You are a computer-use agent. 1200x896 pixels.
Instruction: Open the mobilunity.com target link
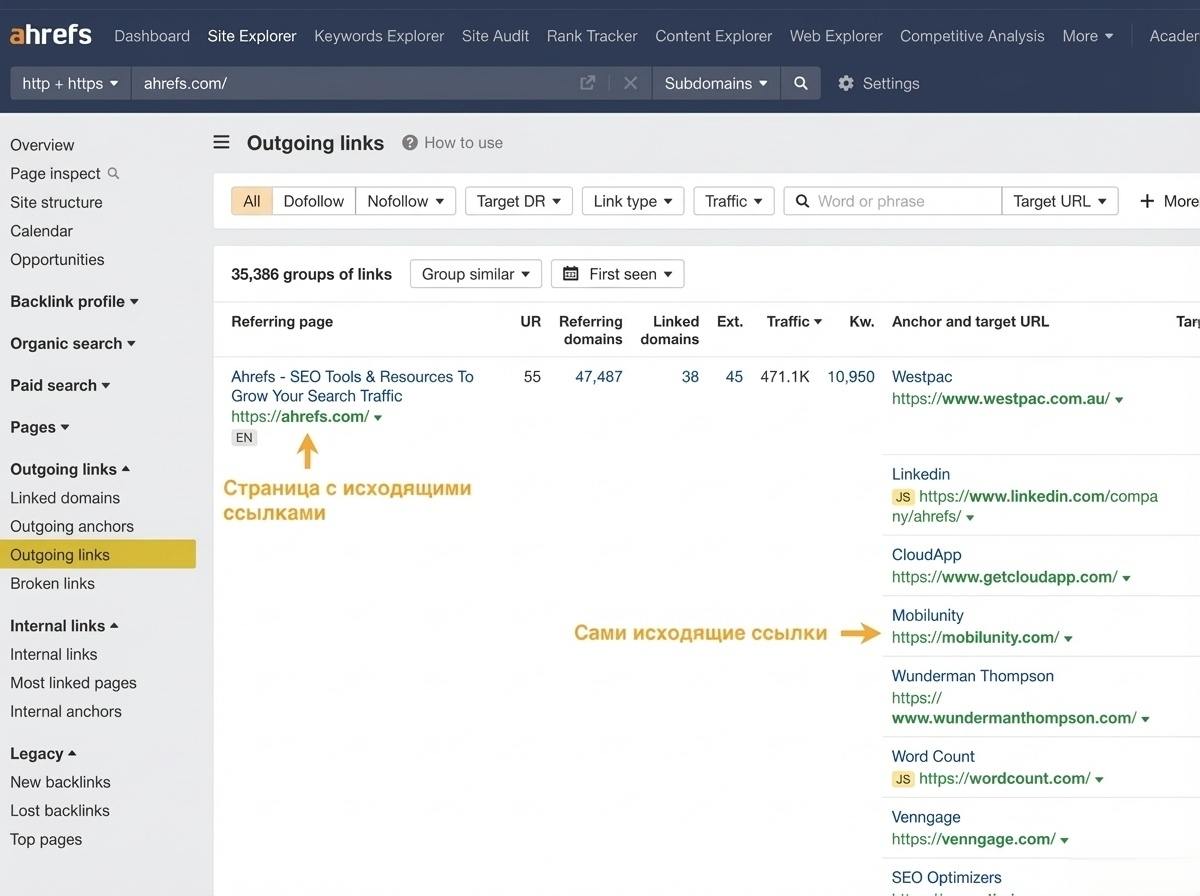[975, 637]
